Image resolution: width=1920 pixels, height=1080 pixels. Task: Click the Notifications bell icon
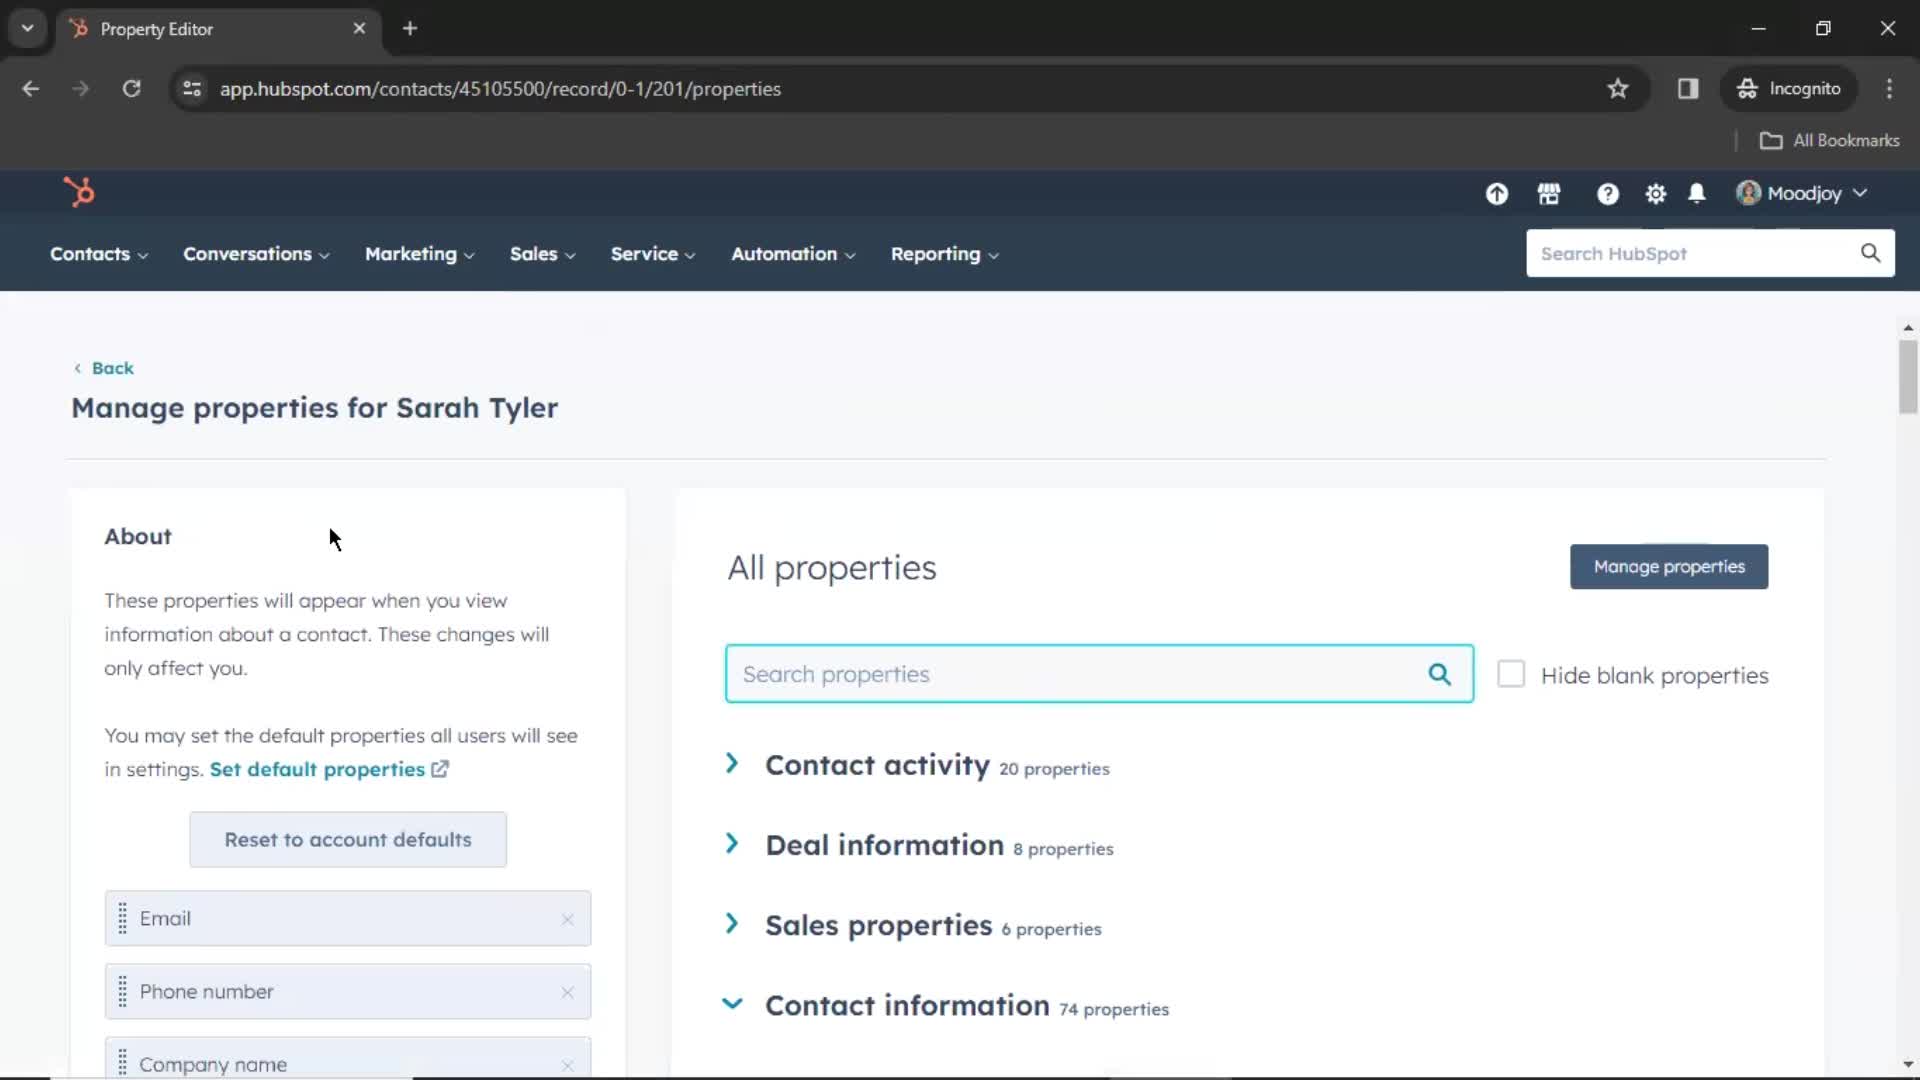(x=1697, y=194)
